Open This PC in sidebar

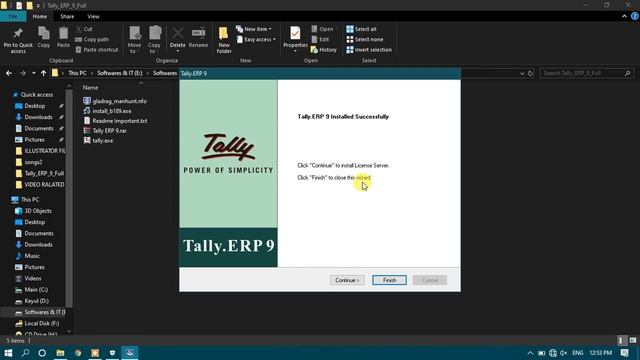click(x=26, y=200)
